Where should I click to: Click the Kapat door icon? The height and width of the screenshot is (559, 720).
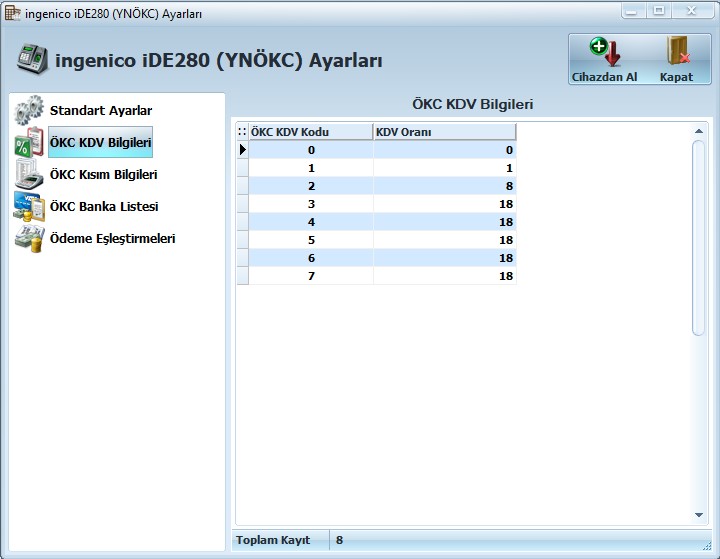coord(678,51)
